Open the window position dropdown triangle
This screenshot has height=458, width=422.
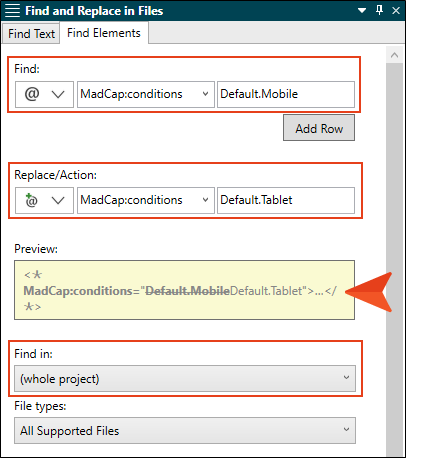[x=362, y=11]
